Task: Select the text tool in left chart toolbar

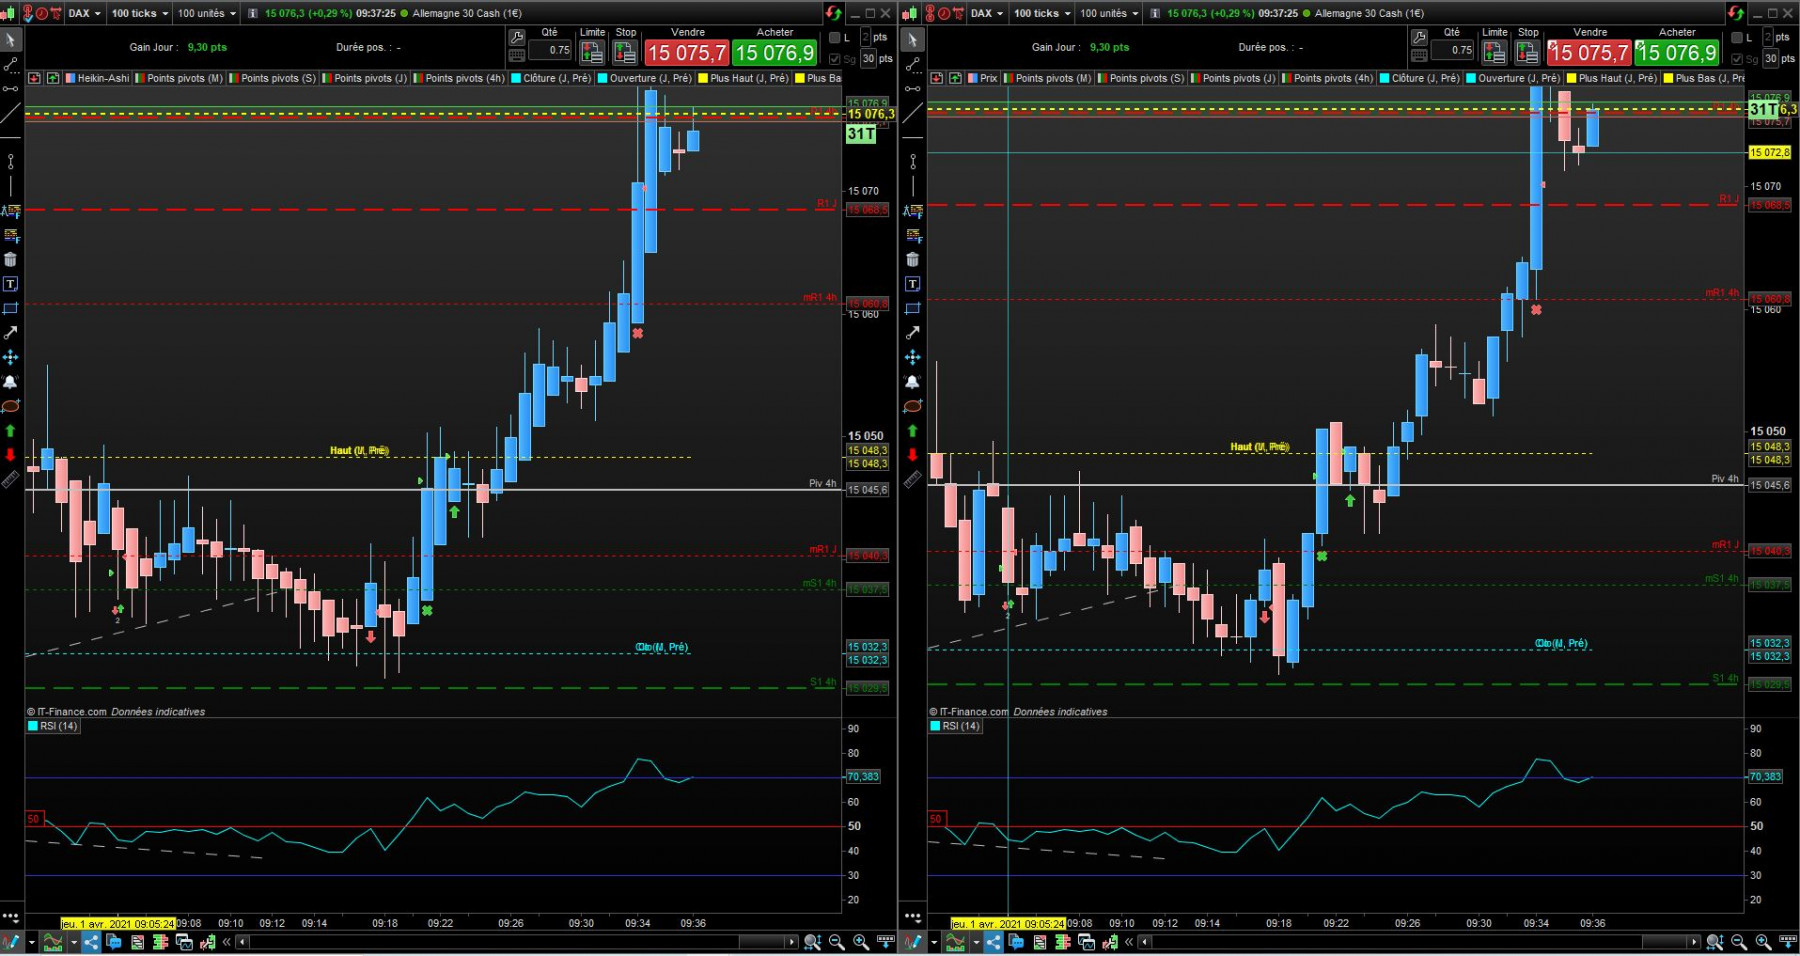Action: (10, 284)
